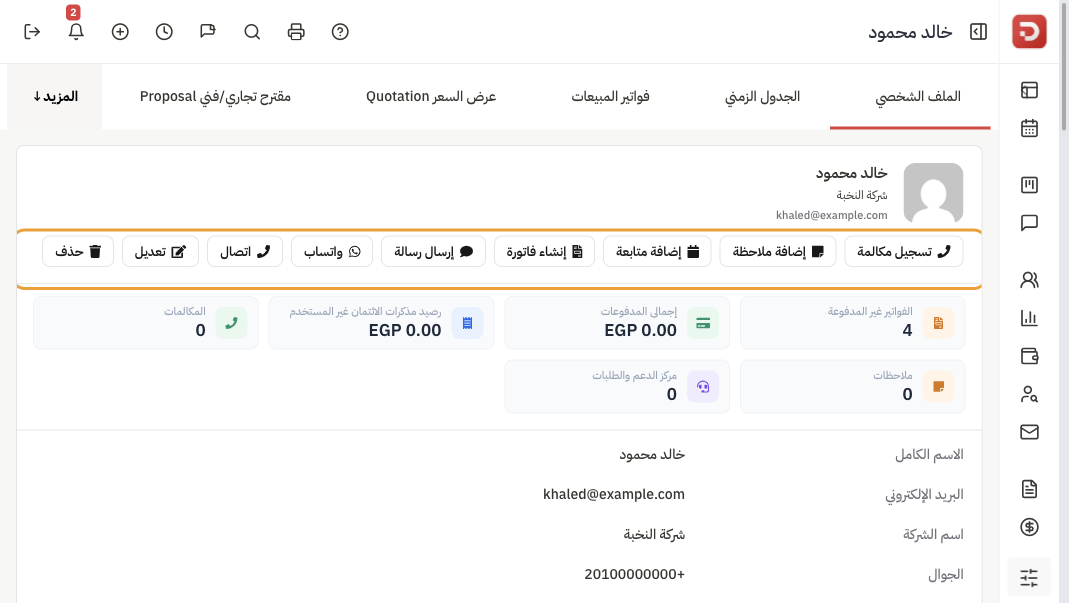1069x603 pixels.
Task: Open the chat bubble sidebar icon
Action: [1029, 223]
